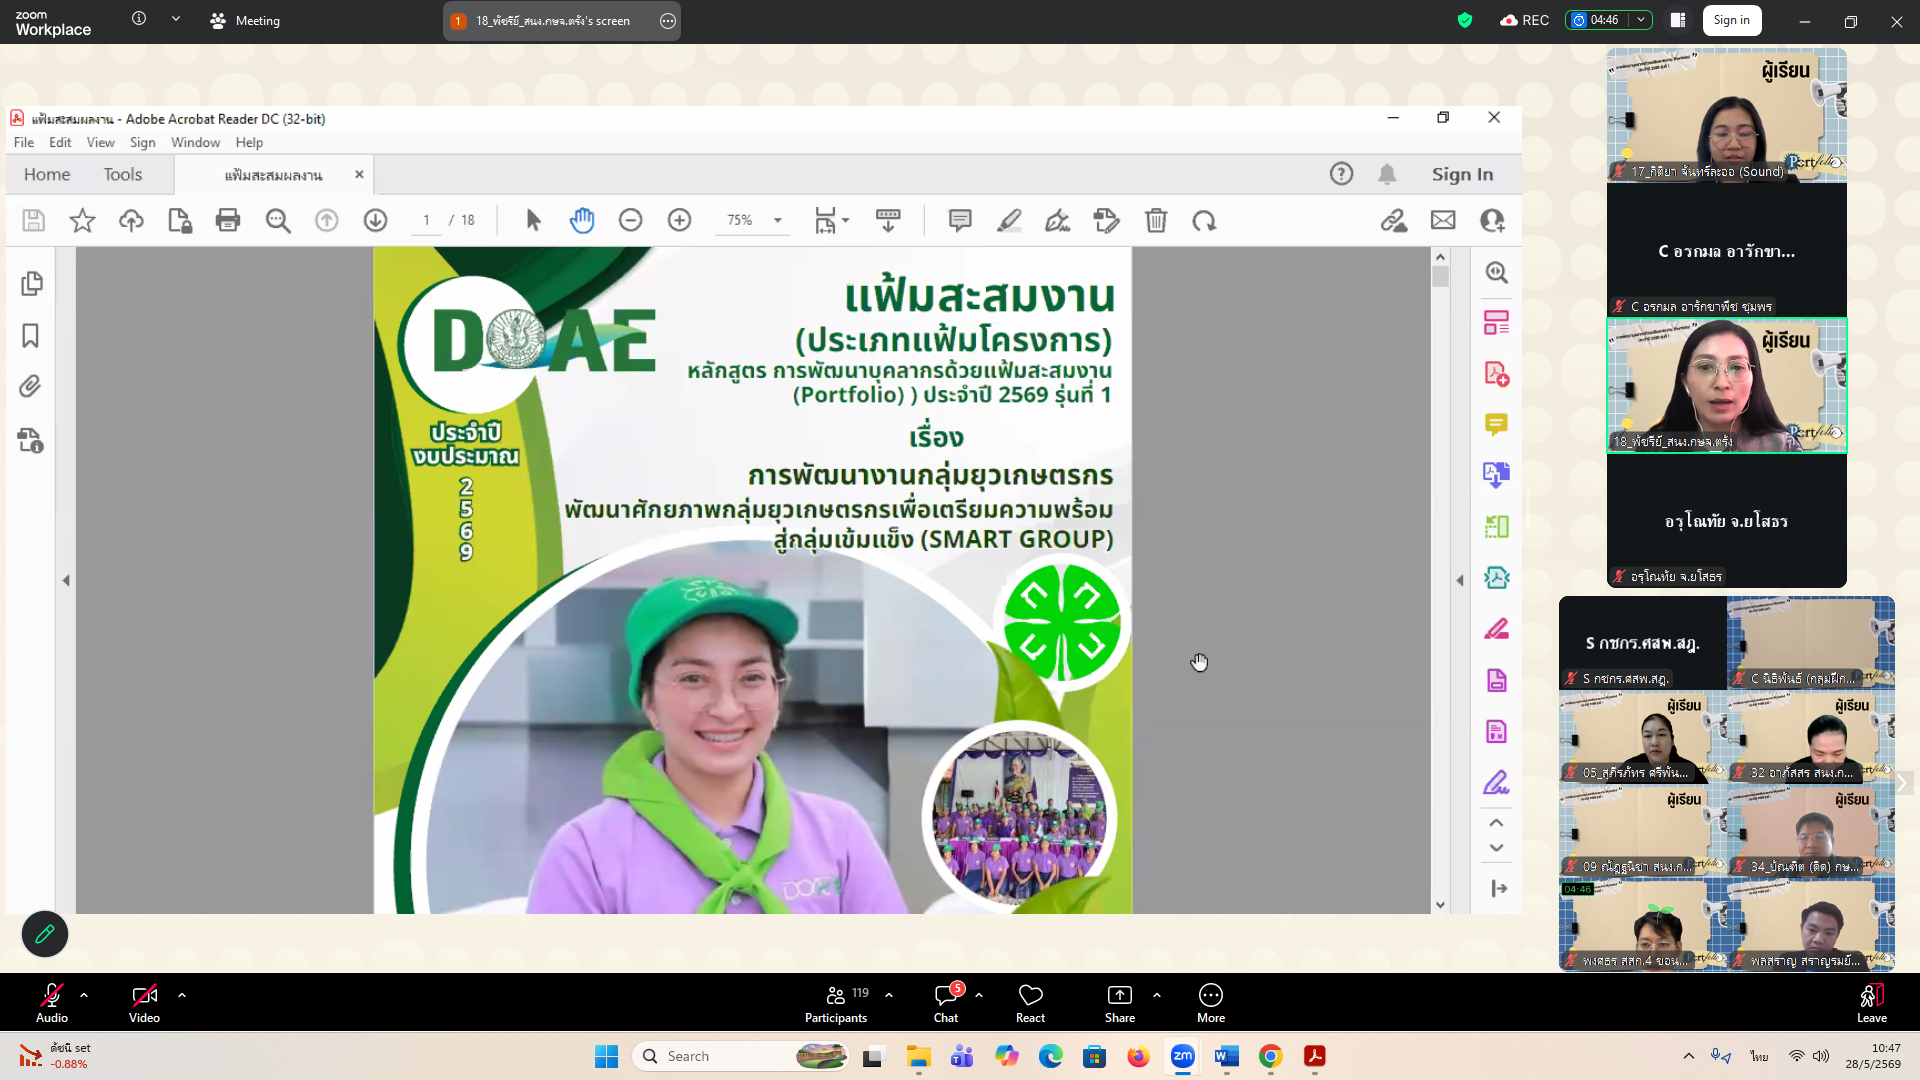
Task: Print the PDF with the printer icon
Action: [228, 220]
